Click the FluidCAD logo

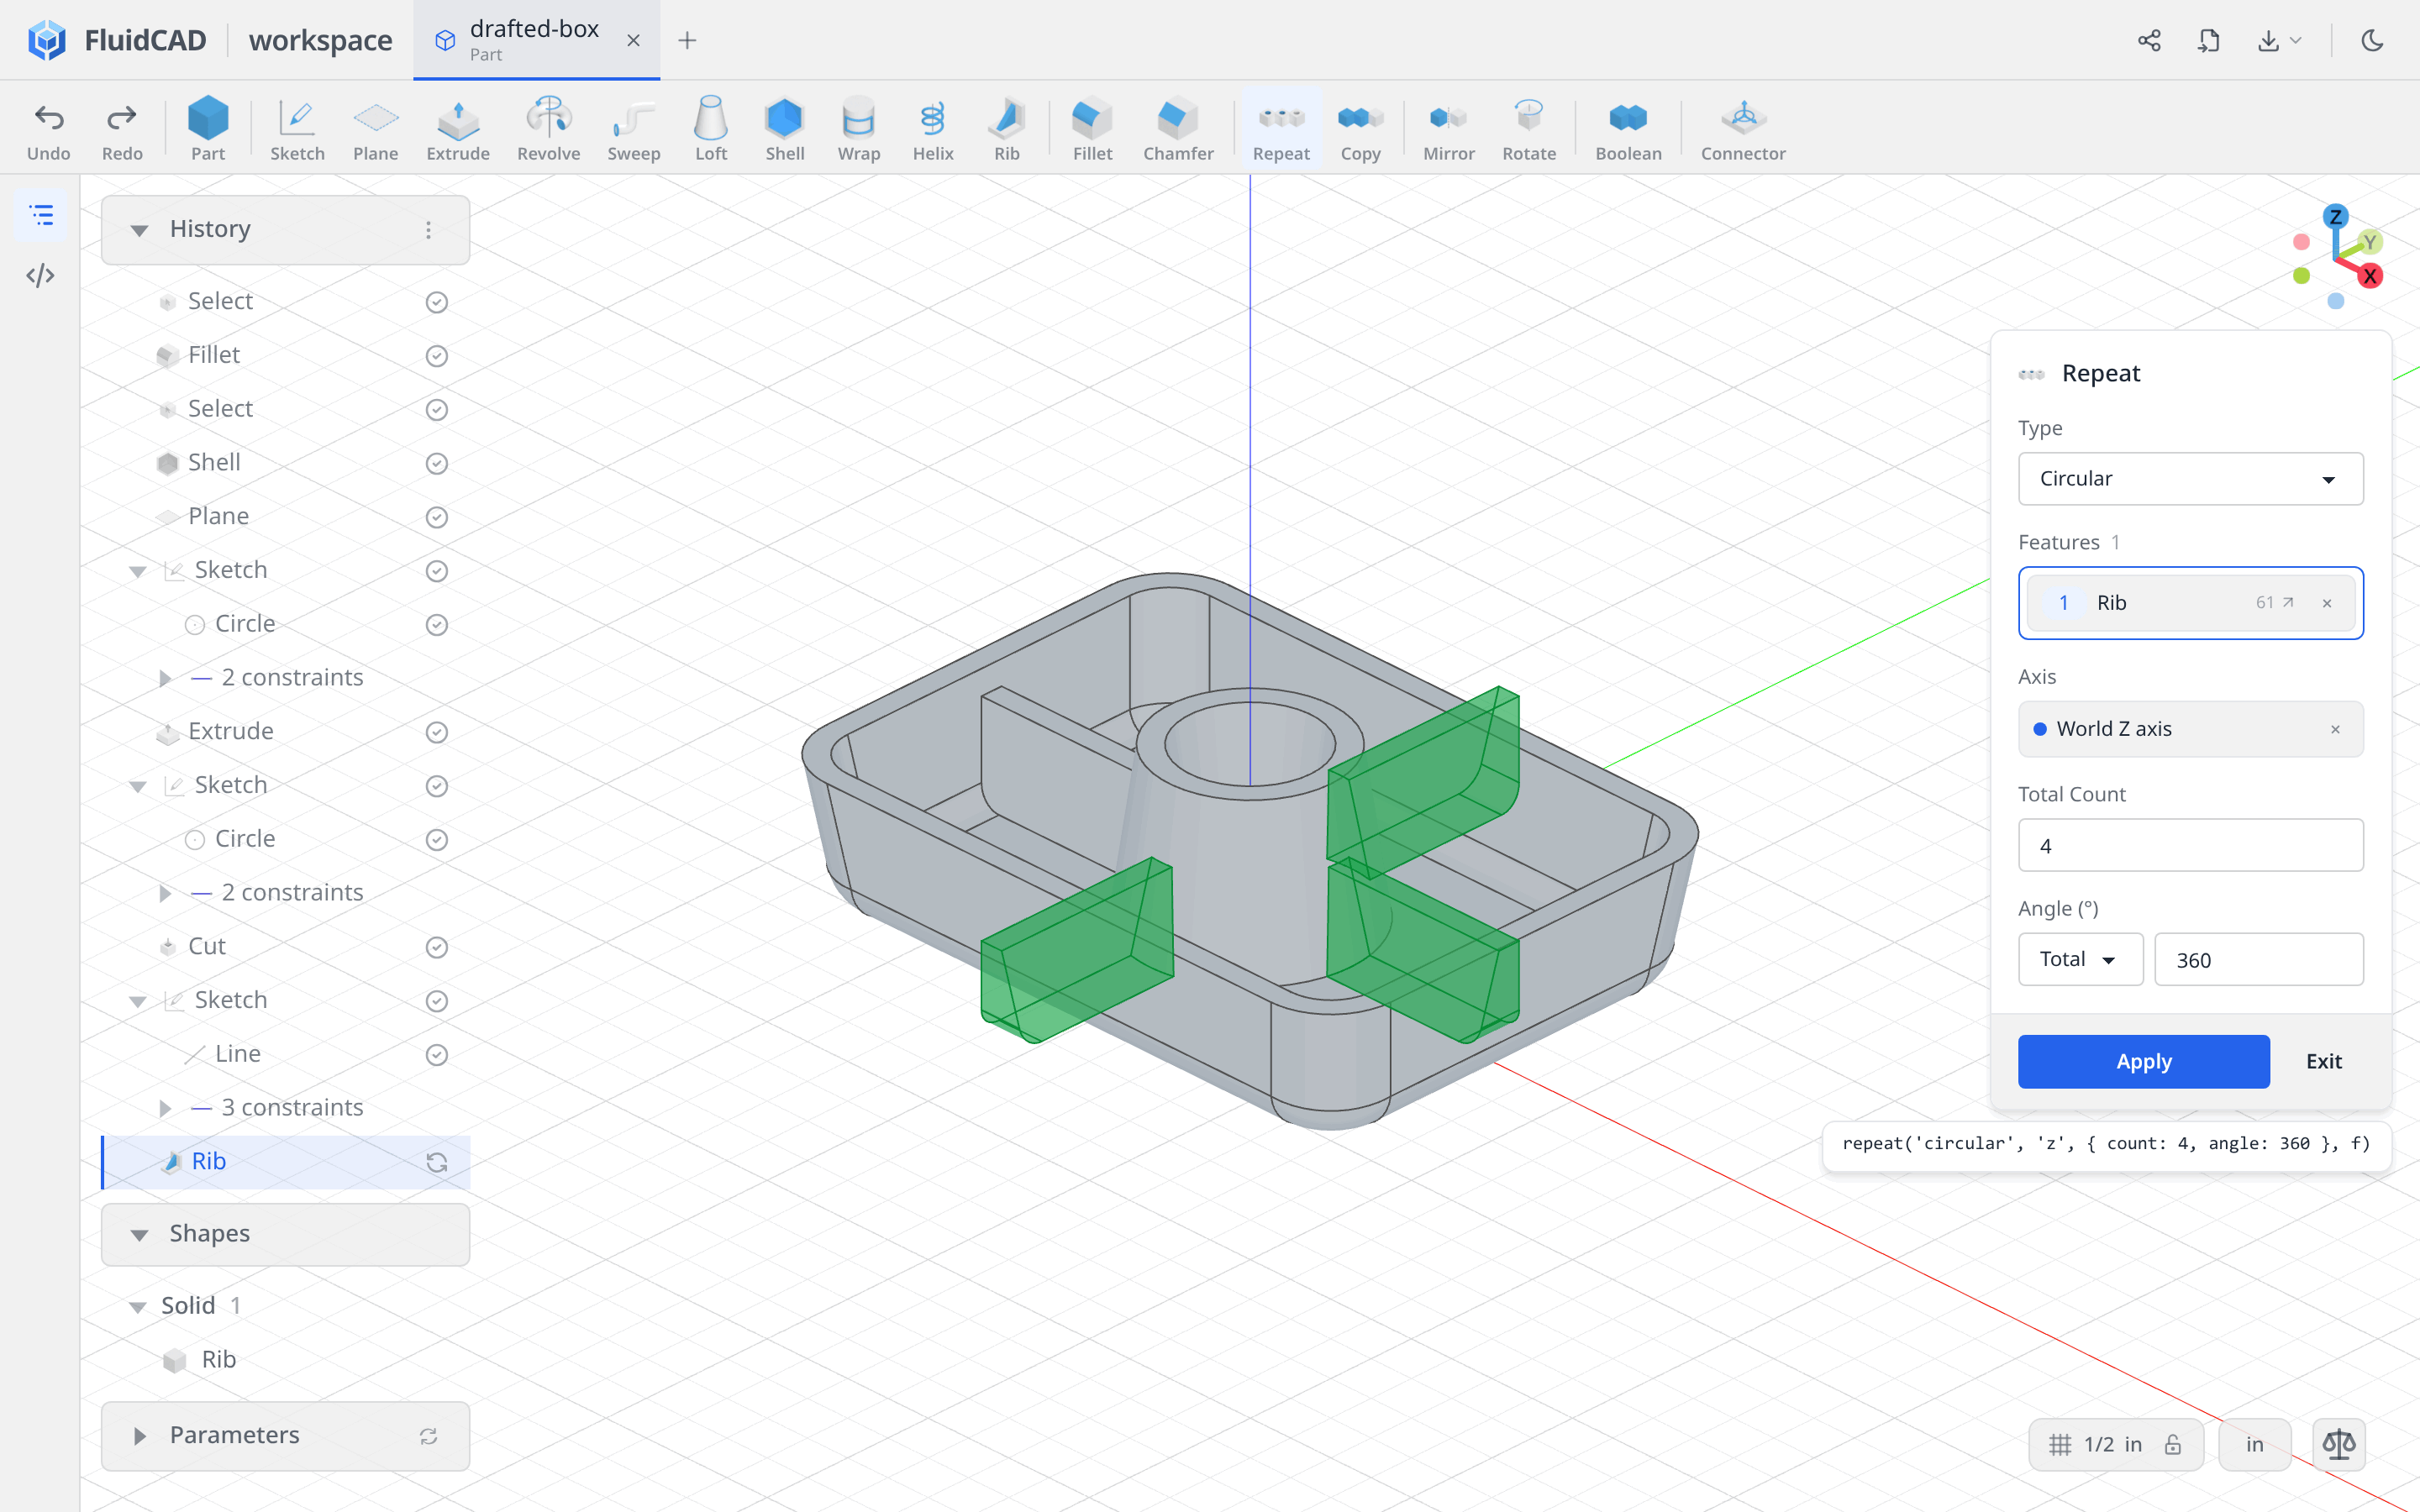click(47, 40)
